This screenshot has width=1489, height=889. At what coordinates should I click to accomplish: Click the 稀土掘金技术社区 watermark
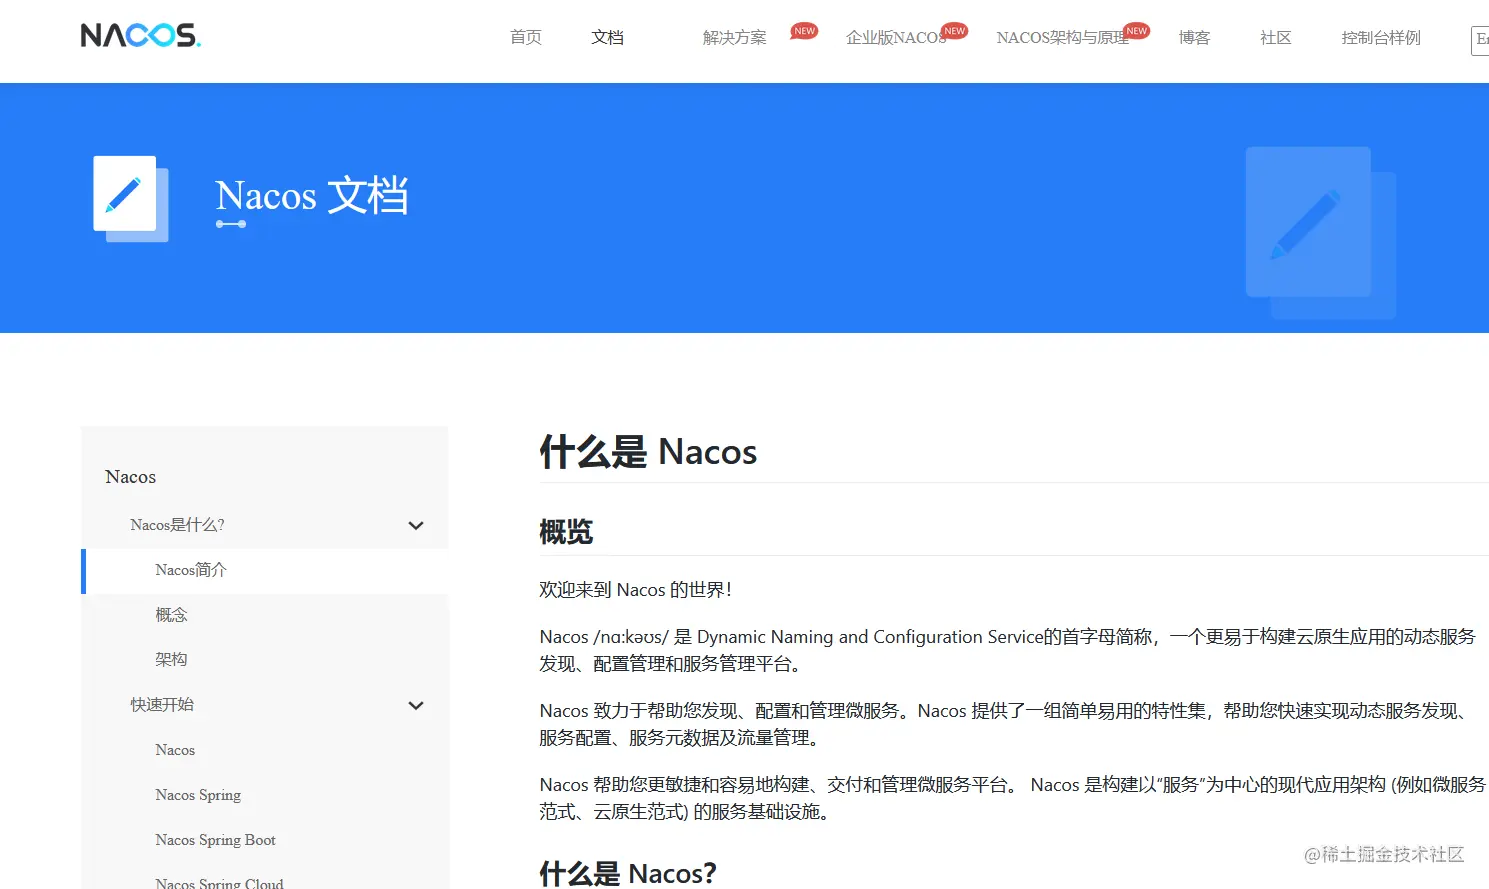coord(1383,855)
